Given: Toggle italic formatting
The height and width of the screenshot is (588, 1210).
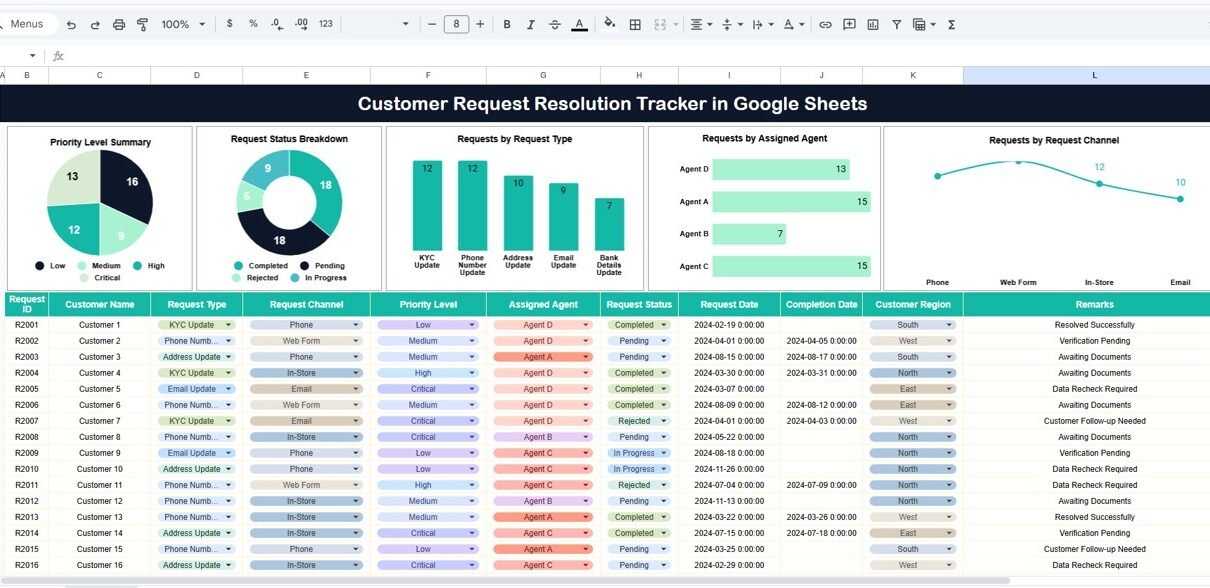Looking at the screenshot, I should point(531,24).
